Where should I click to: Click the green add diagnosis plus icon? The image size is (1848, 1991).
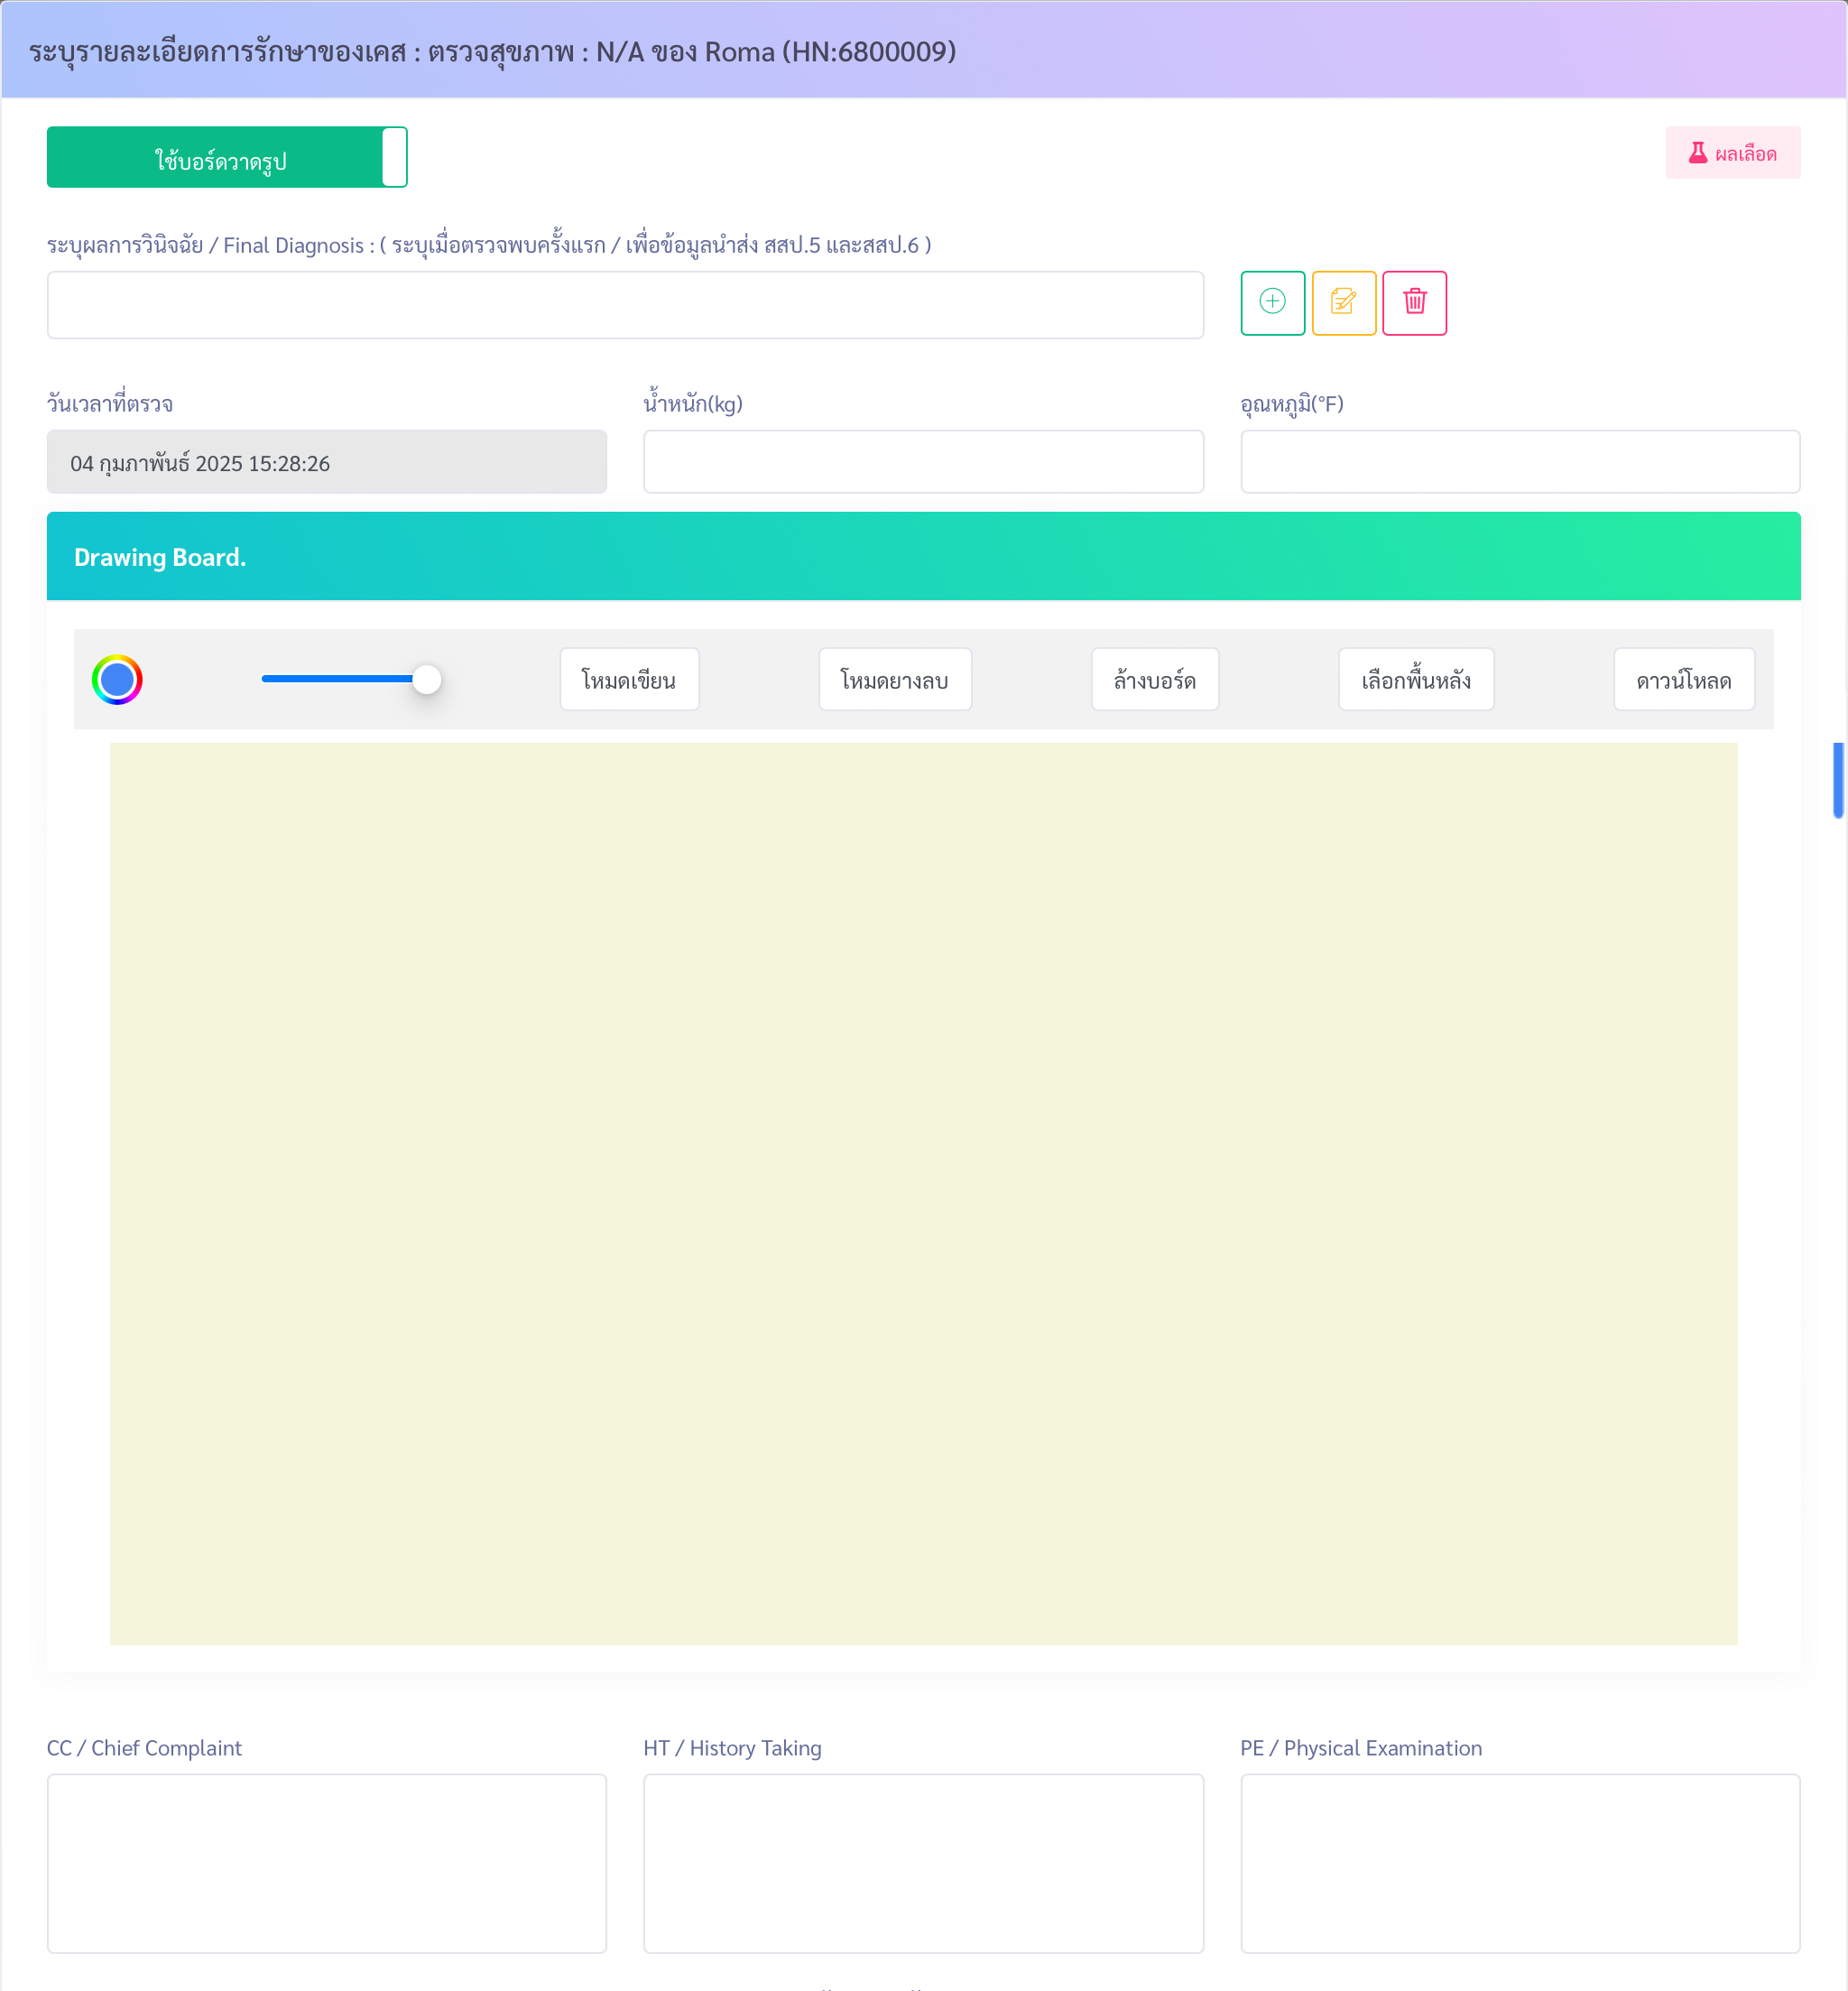point(1272,302)
